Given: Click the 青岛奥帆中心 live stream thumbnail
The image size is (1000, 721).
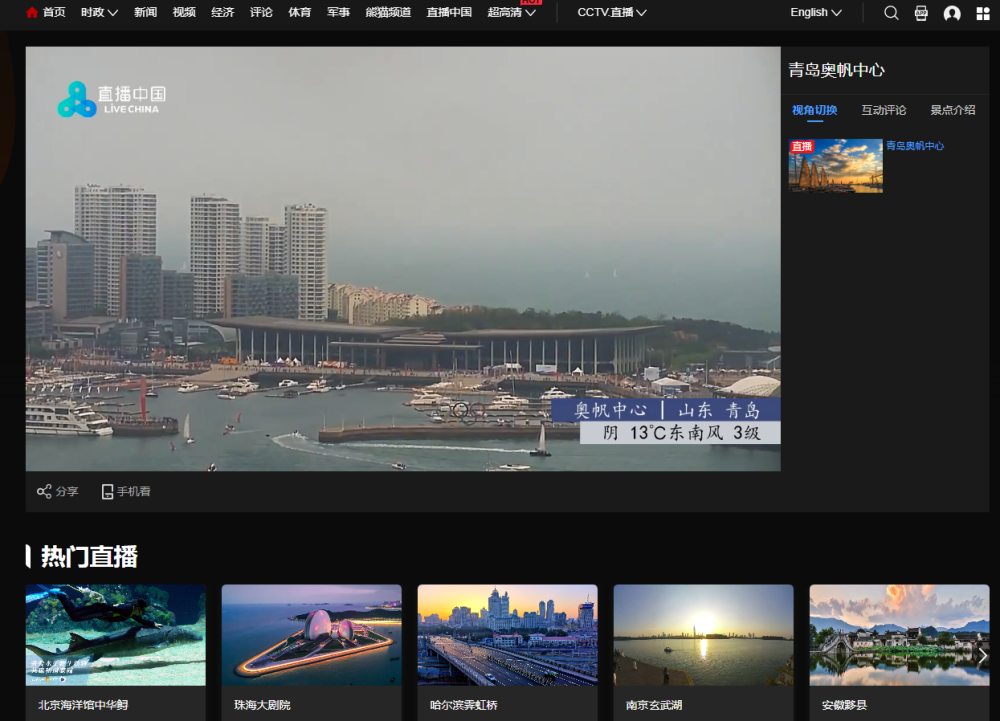Looking at the screenshot, I should (x=835, y=166).
